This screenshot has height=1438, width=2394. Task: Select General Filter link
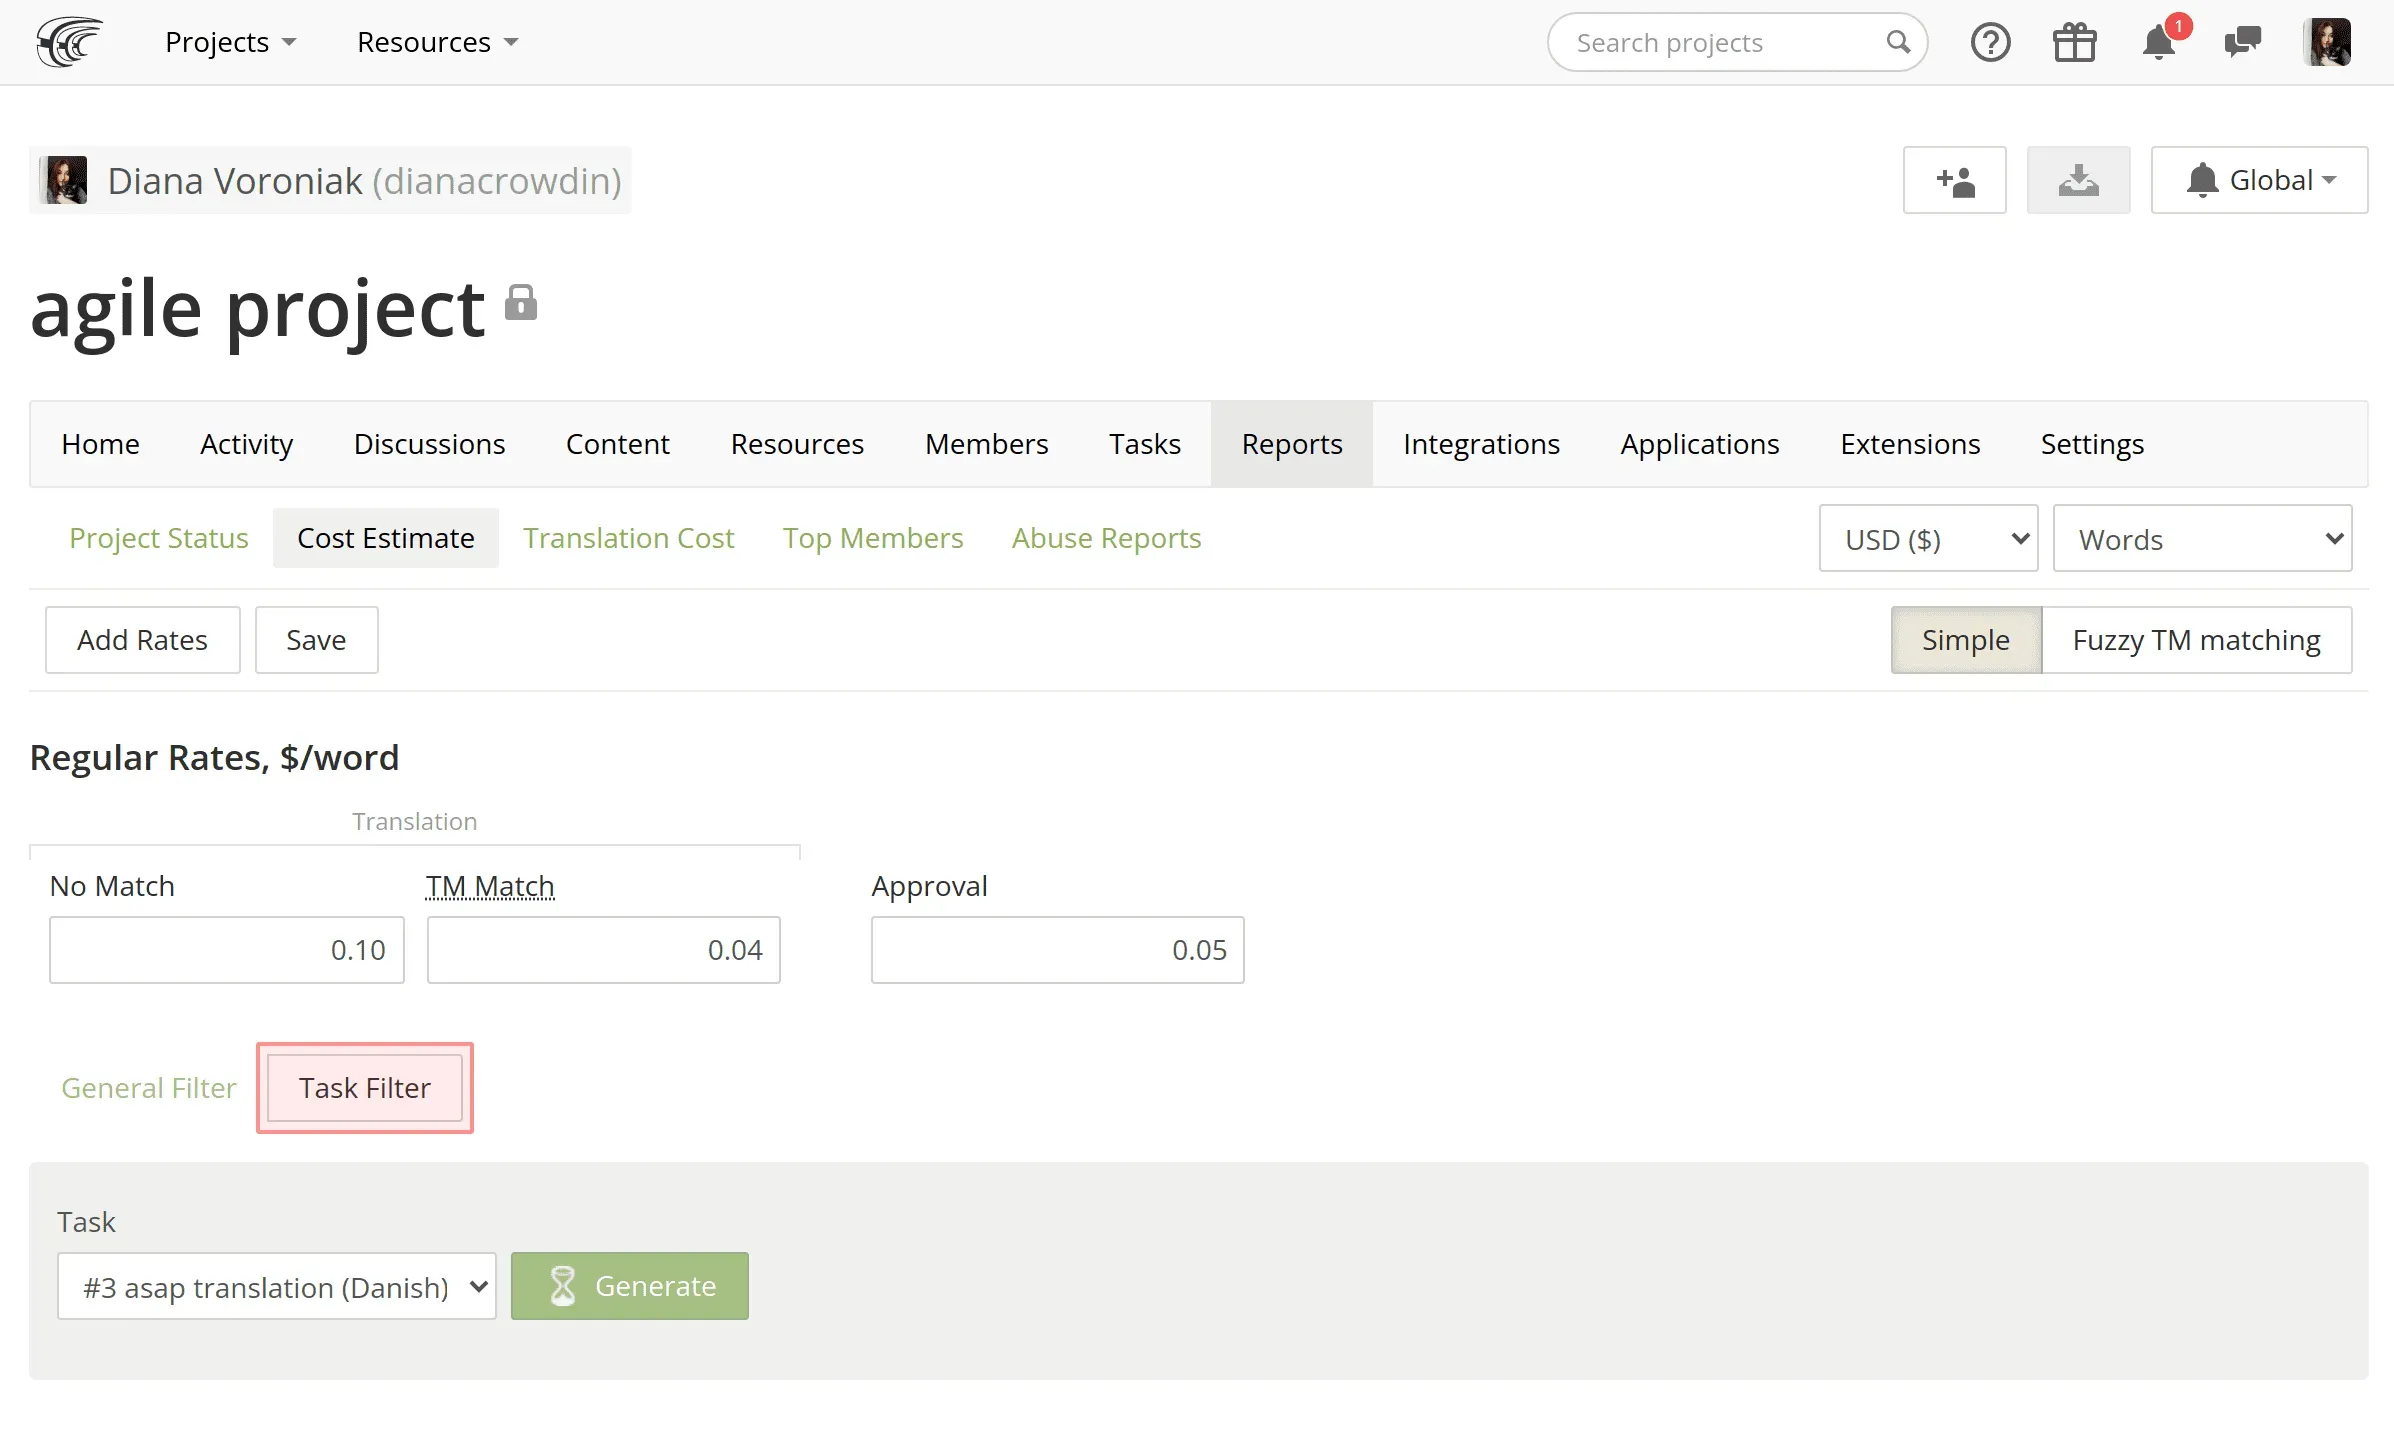coord(149,1087)
